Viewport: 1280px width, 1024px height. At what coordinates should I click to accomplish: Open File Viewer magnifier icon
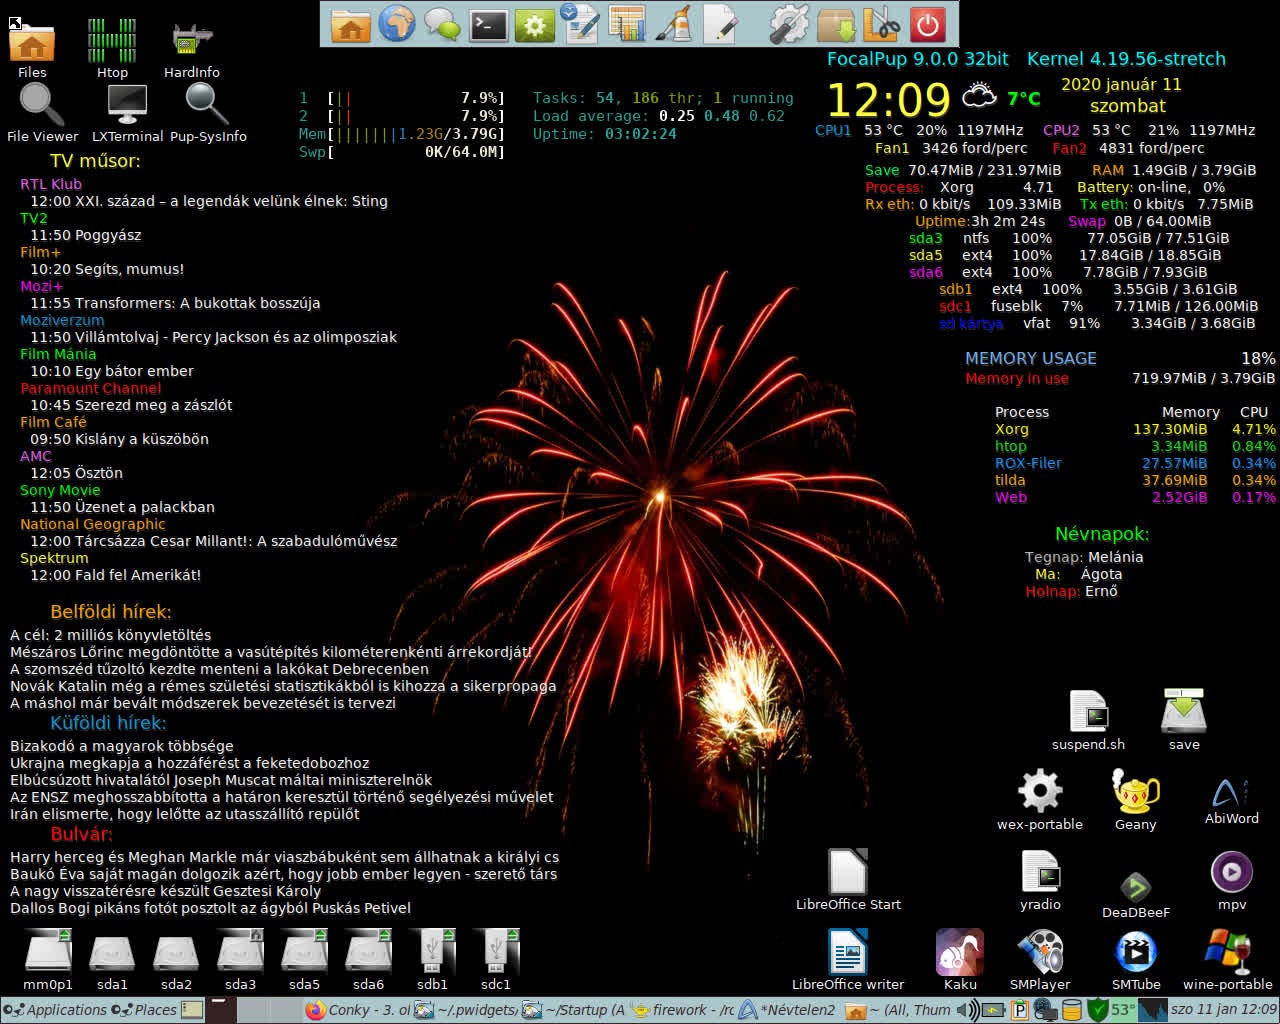tap(42, 112)
